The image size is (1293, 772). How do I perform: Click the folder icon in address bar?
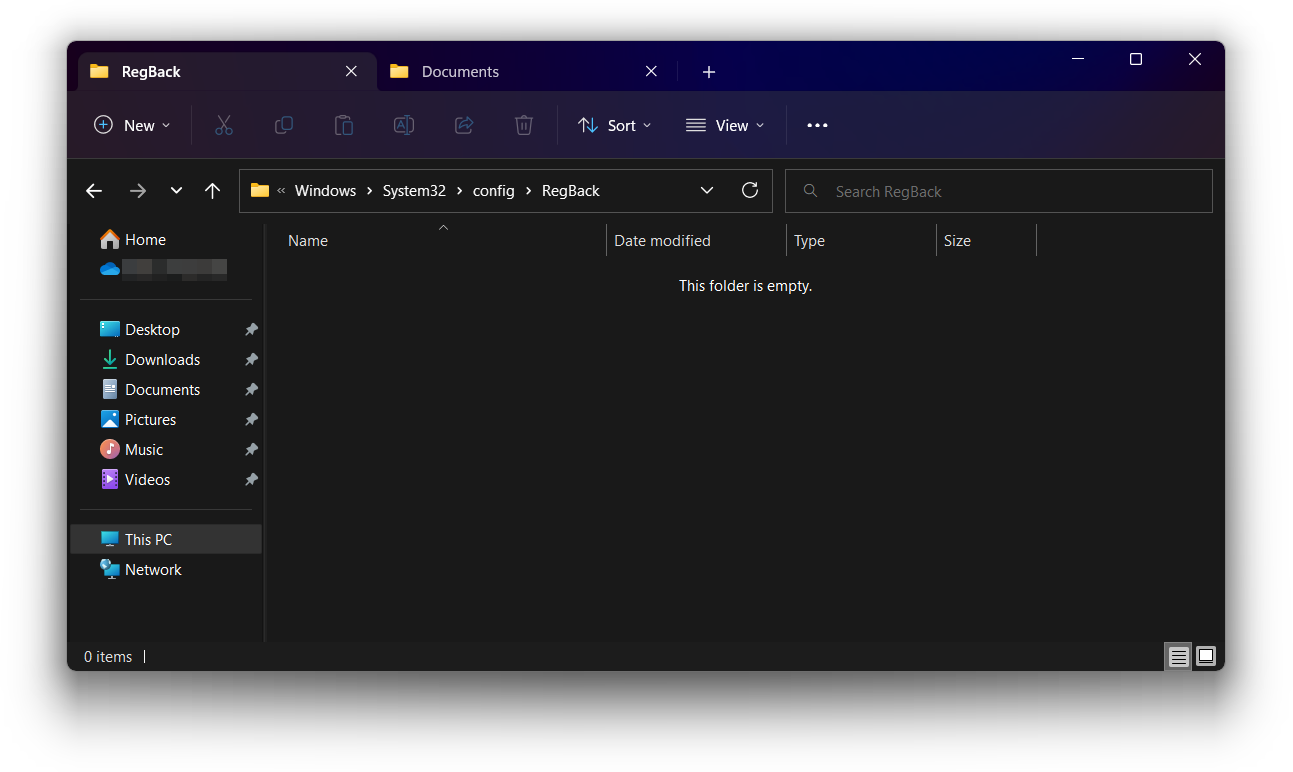260,190
